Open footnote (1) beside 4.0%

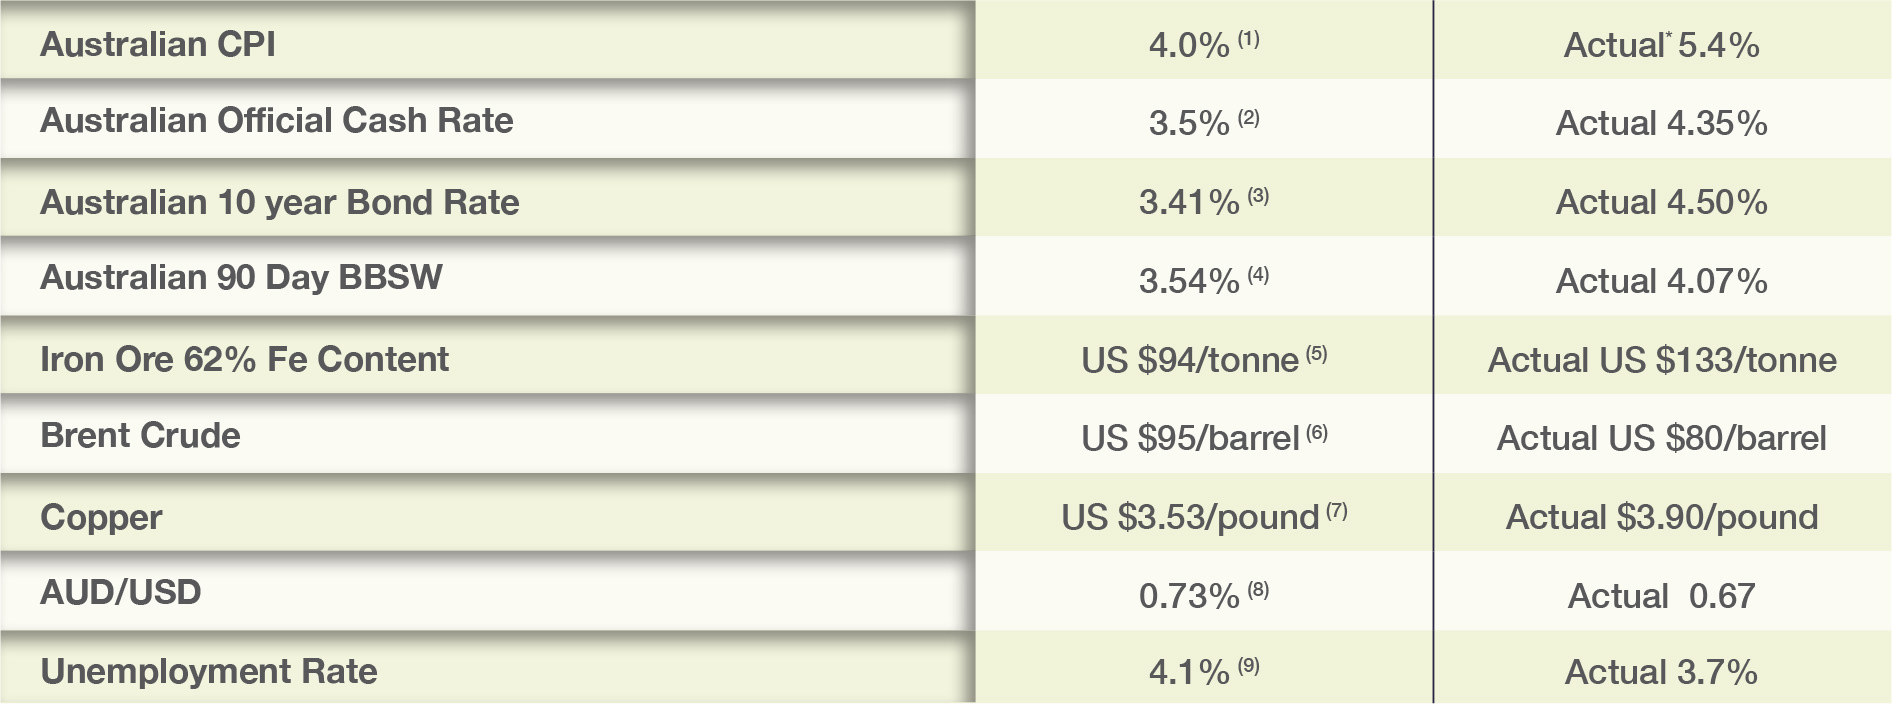[x=1248, y=39]
